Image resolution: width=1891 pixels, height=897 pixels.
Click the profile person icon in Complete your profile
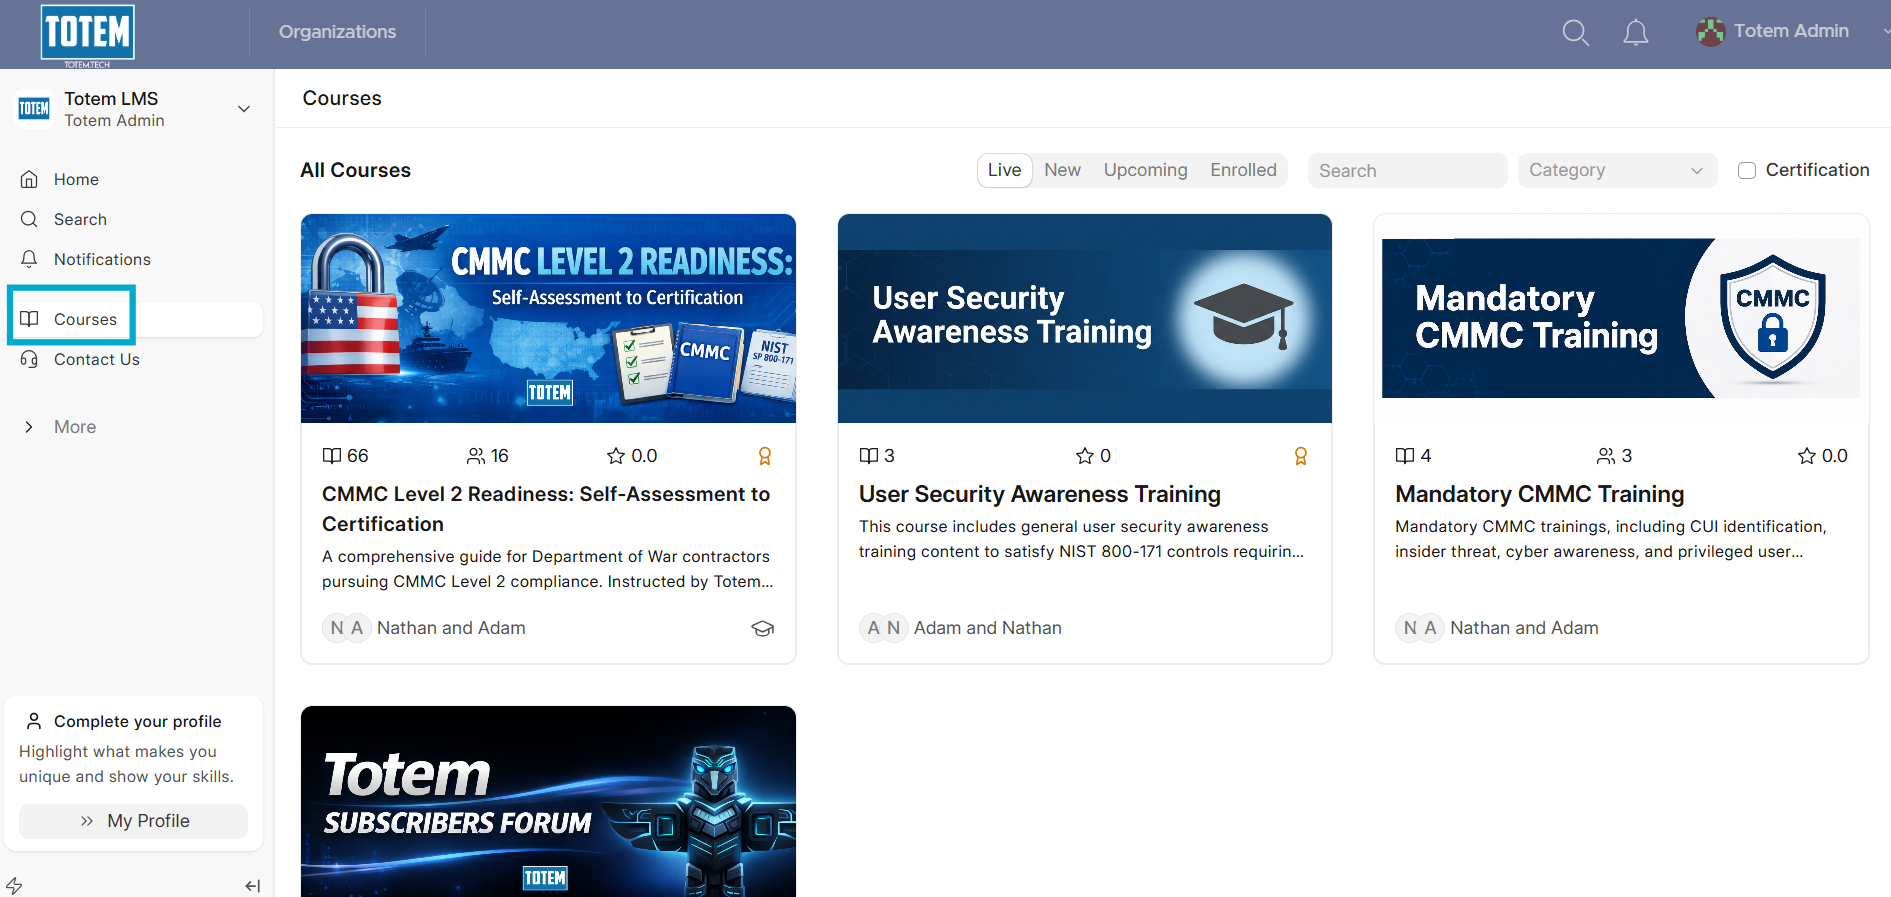[x=34, y=721]
